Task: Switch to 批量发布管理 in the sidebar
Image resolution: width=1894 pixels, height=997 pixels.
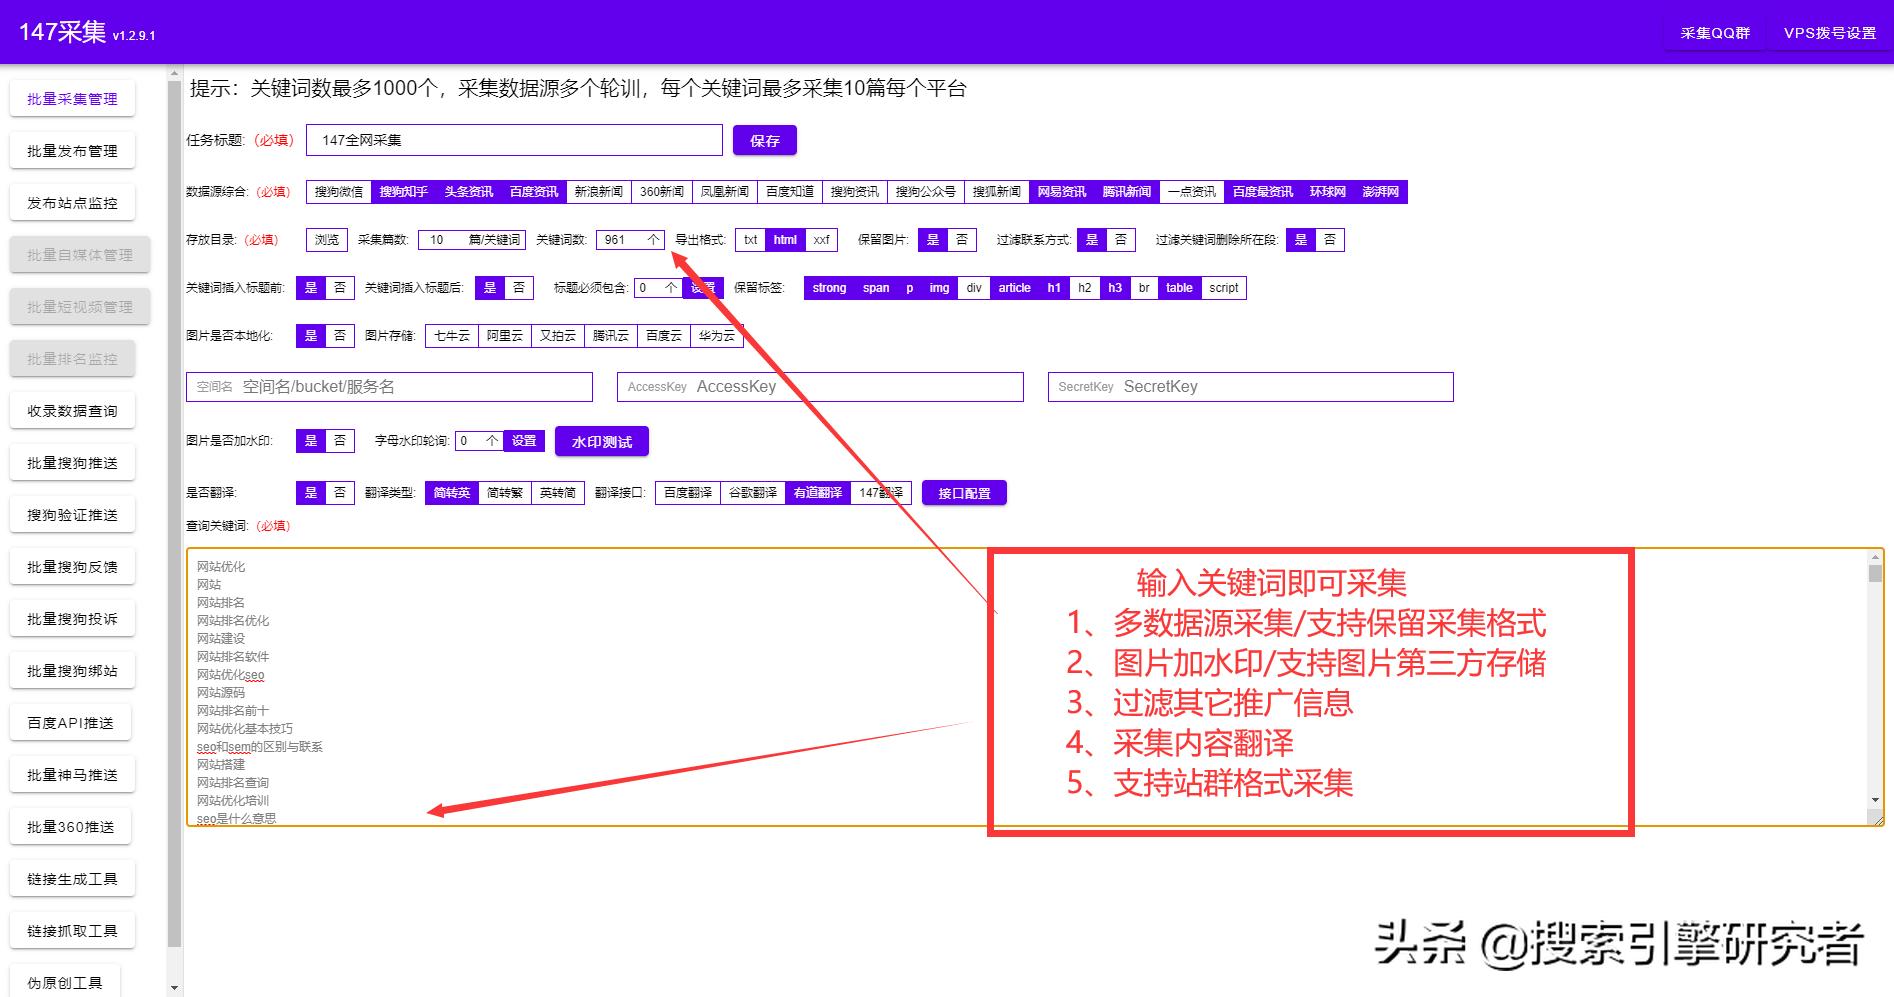Action: (72, 150)
